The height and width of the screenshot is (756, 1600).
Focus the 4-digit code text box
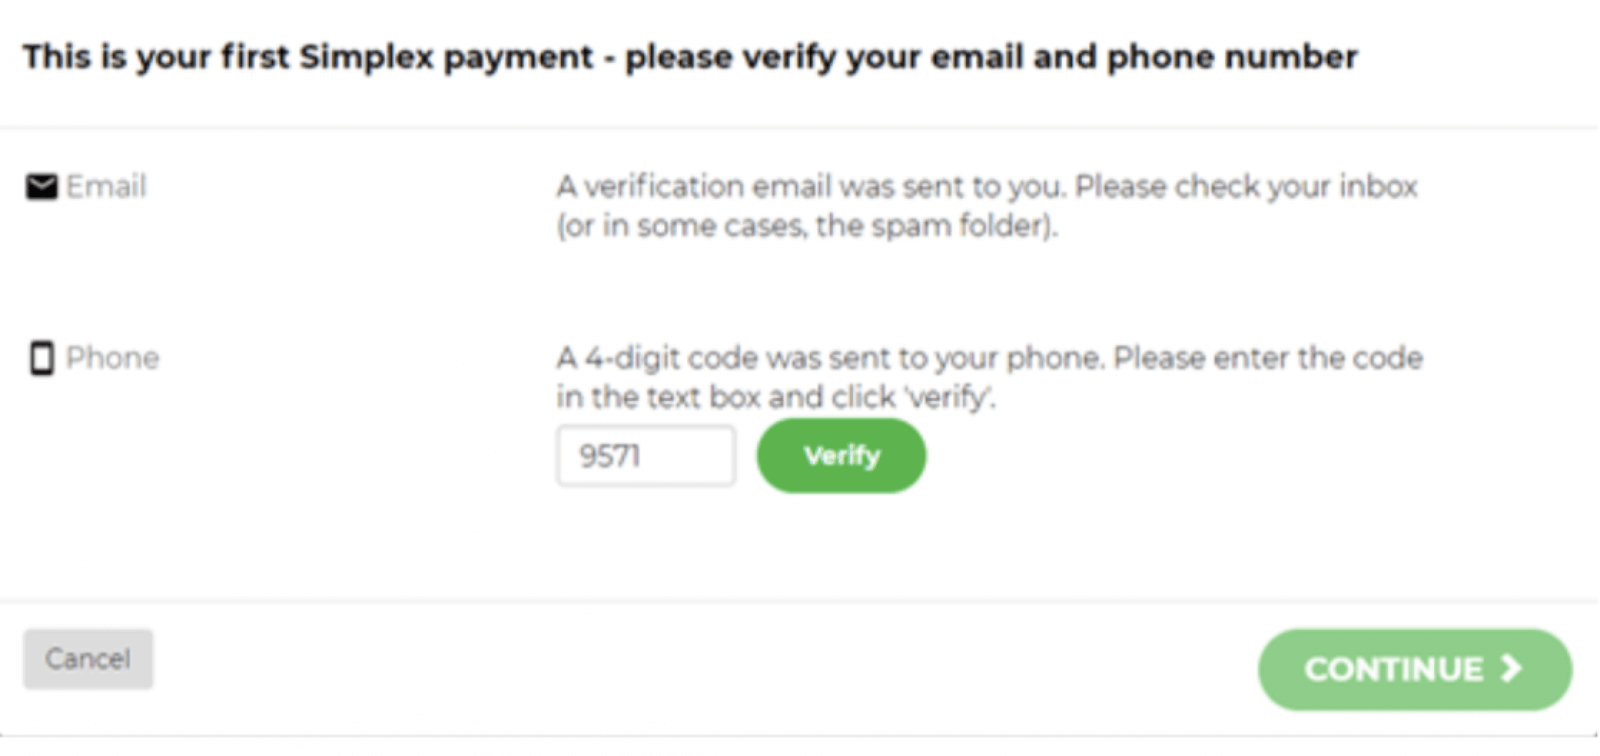pyautogui.click(x=645, y=456)
